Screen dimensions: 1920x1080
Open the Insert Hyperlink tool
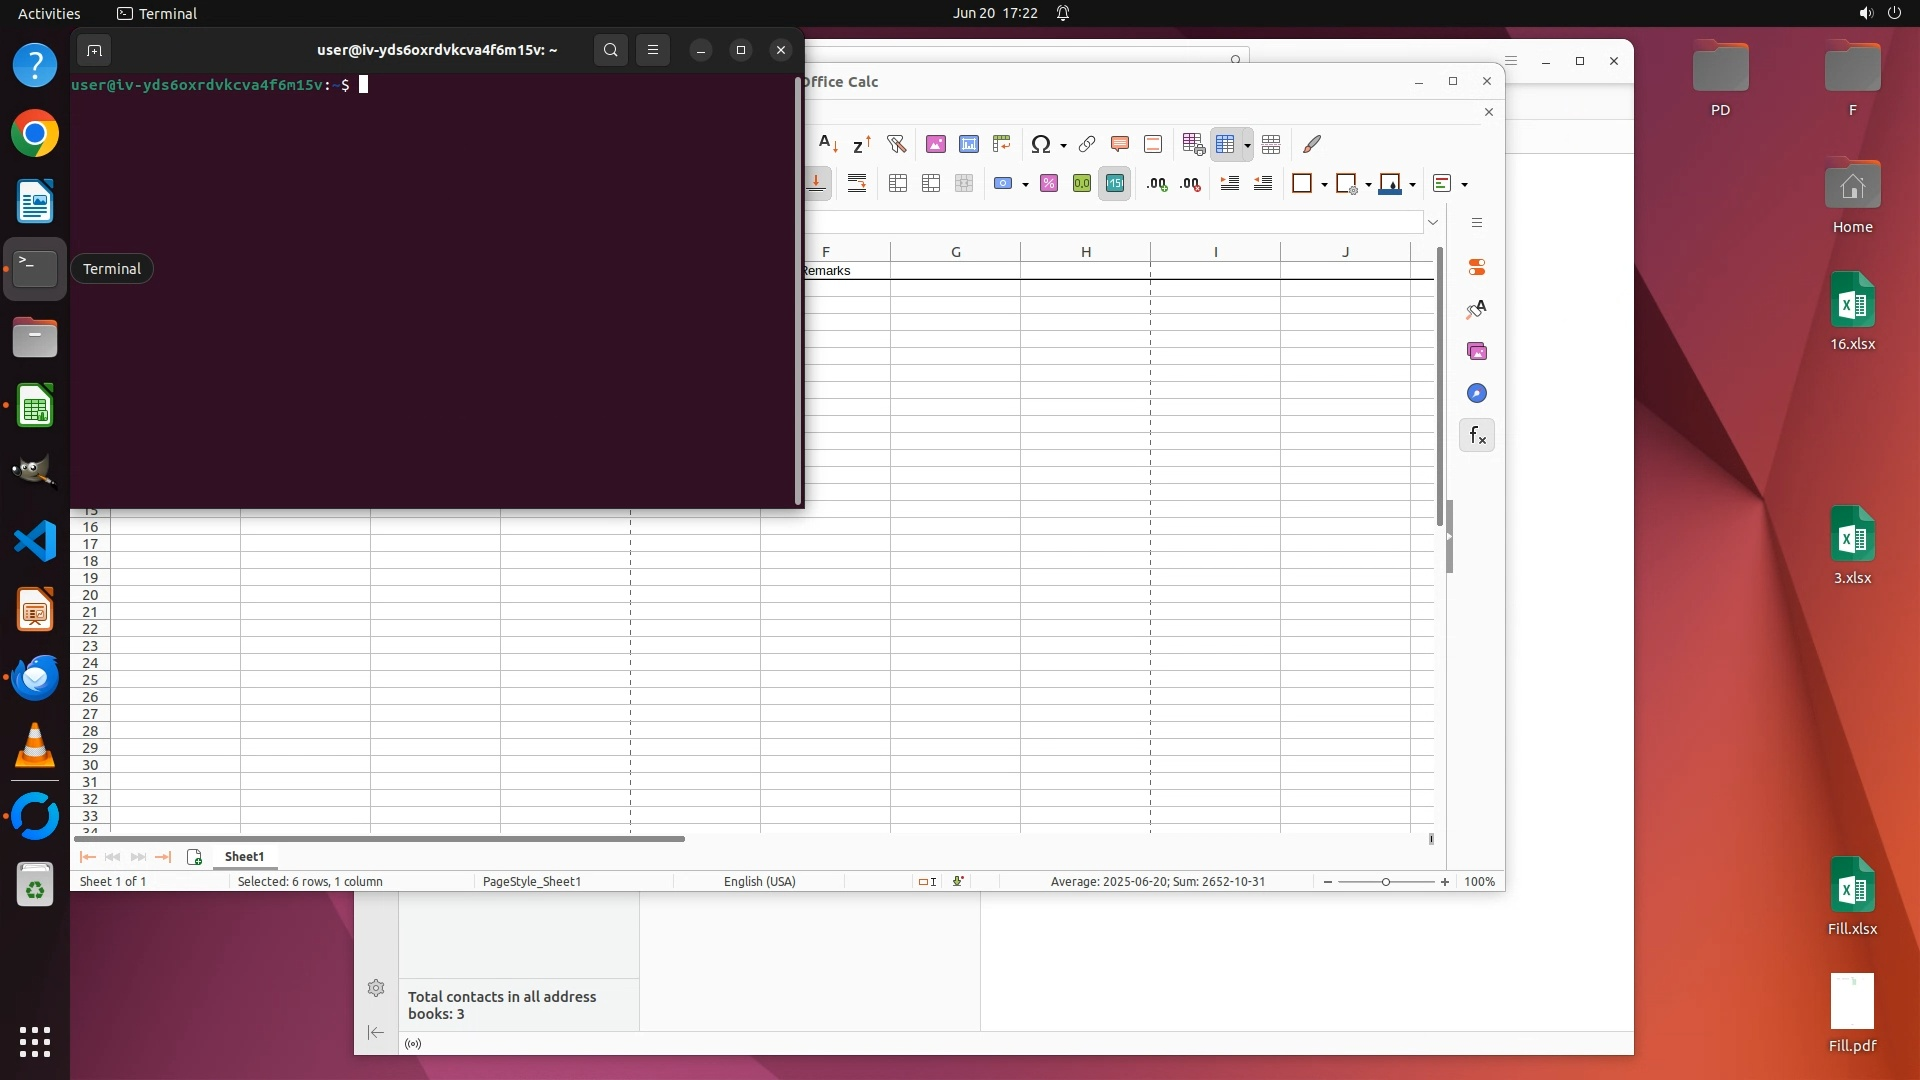[1087, 144]
